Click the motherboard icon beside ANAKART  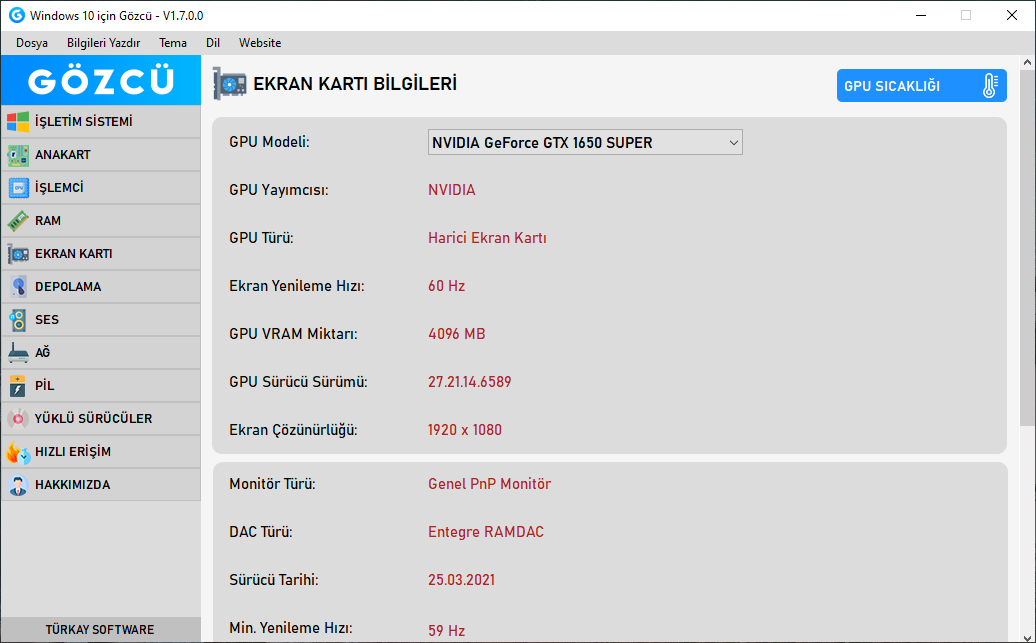pyautogui.click(x=18, y=155)
